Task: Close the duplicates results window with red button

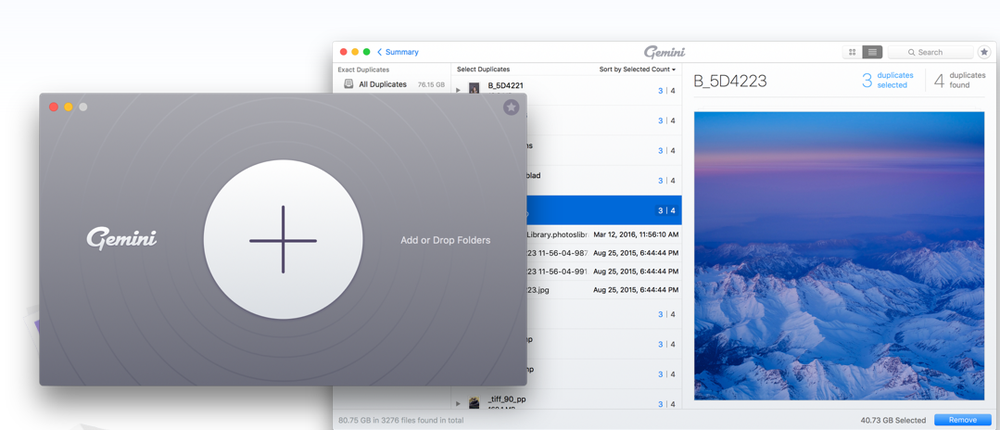Action: click(343, 52)
